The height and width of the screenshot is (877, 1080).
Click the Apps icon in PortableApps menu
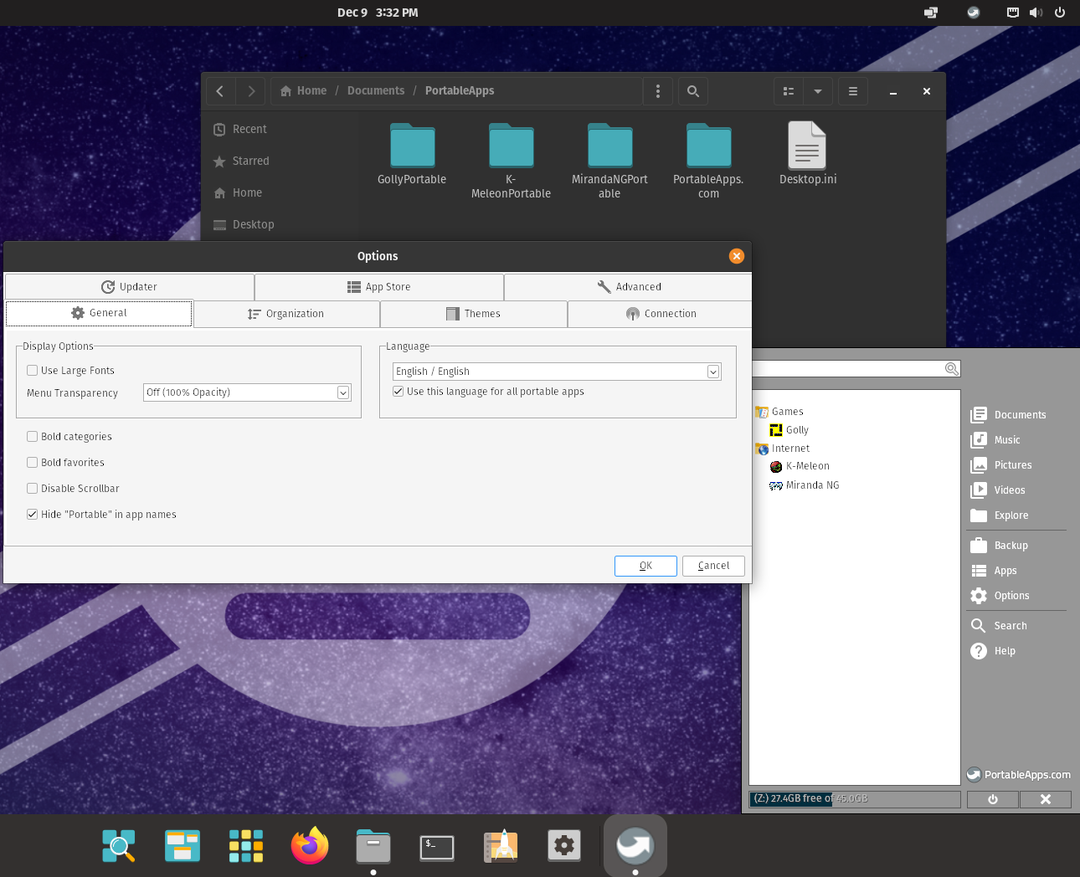[979, 571]
